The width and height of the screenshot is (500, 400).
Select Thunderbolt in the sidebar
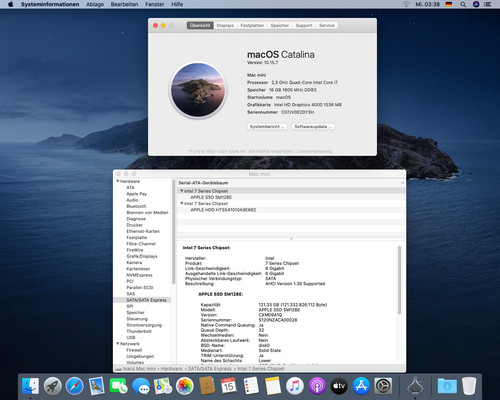pyautogui.click(x=139, y=331)
